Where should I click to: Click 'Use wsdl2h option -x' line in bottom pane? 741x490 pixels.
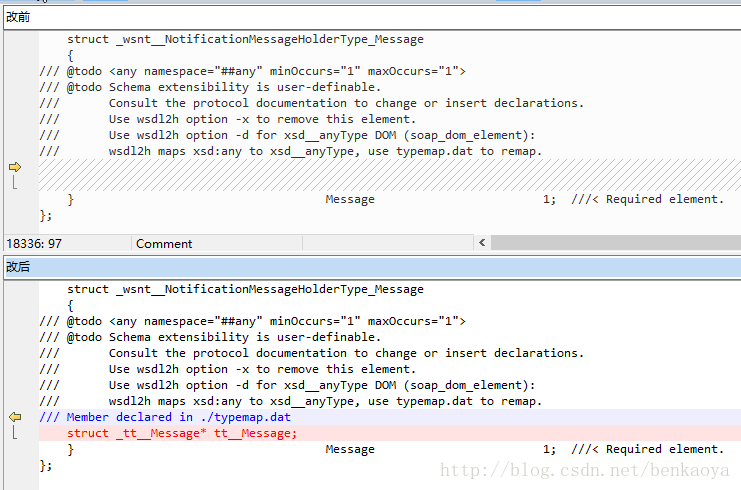pyautogui.click(x=228, y=369)
